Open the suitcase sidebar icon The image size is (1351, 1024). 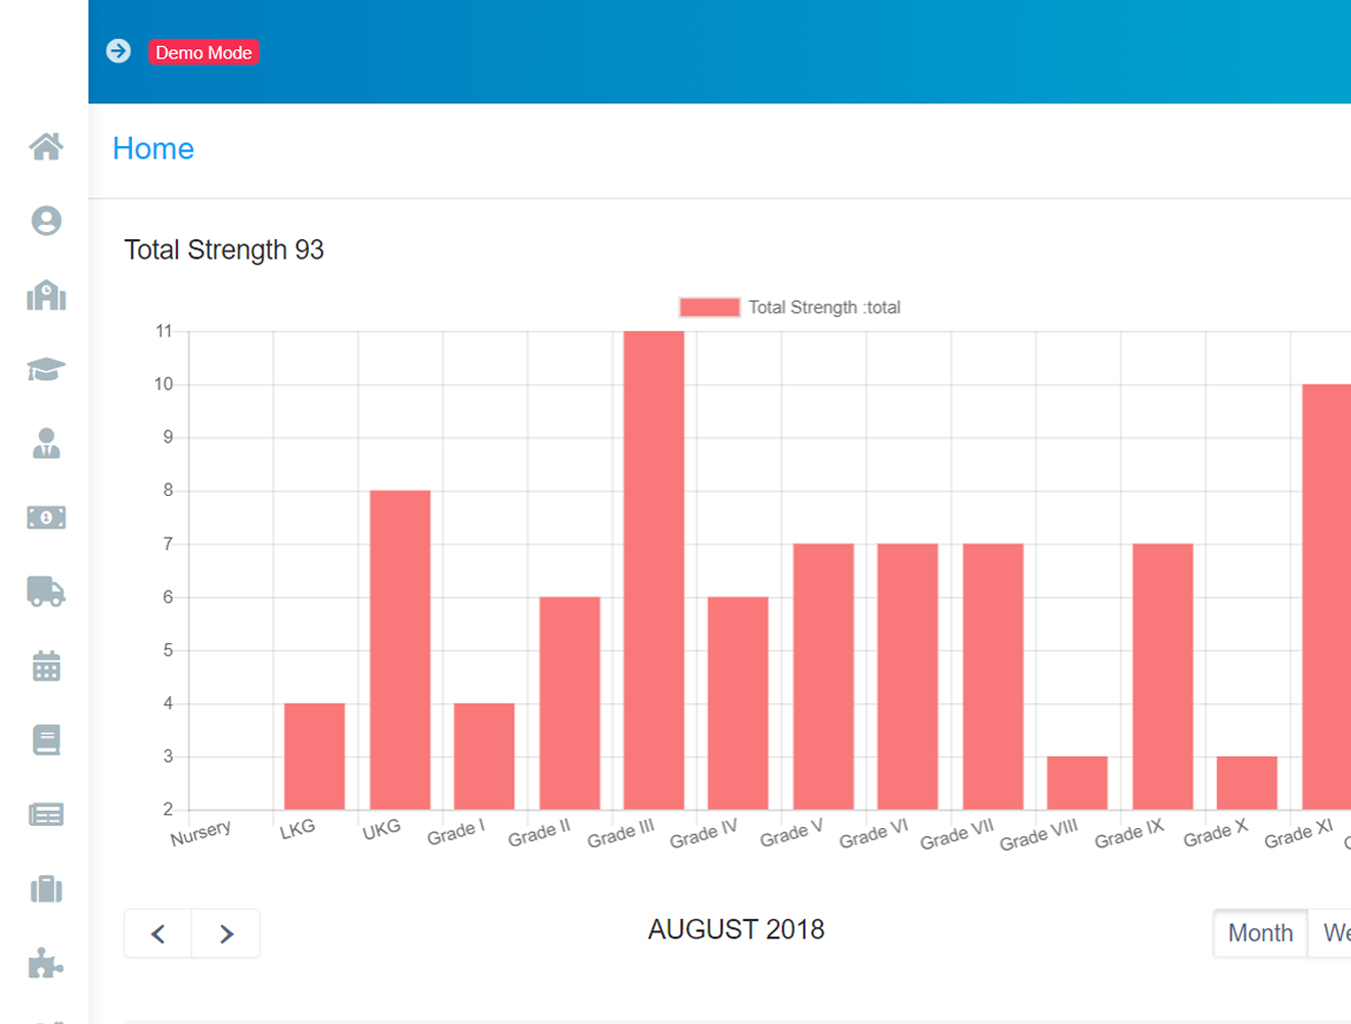tap(46, 889)
